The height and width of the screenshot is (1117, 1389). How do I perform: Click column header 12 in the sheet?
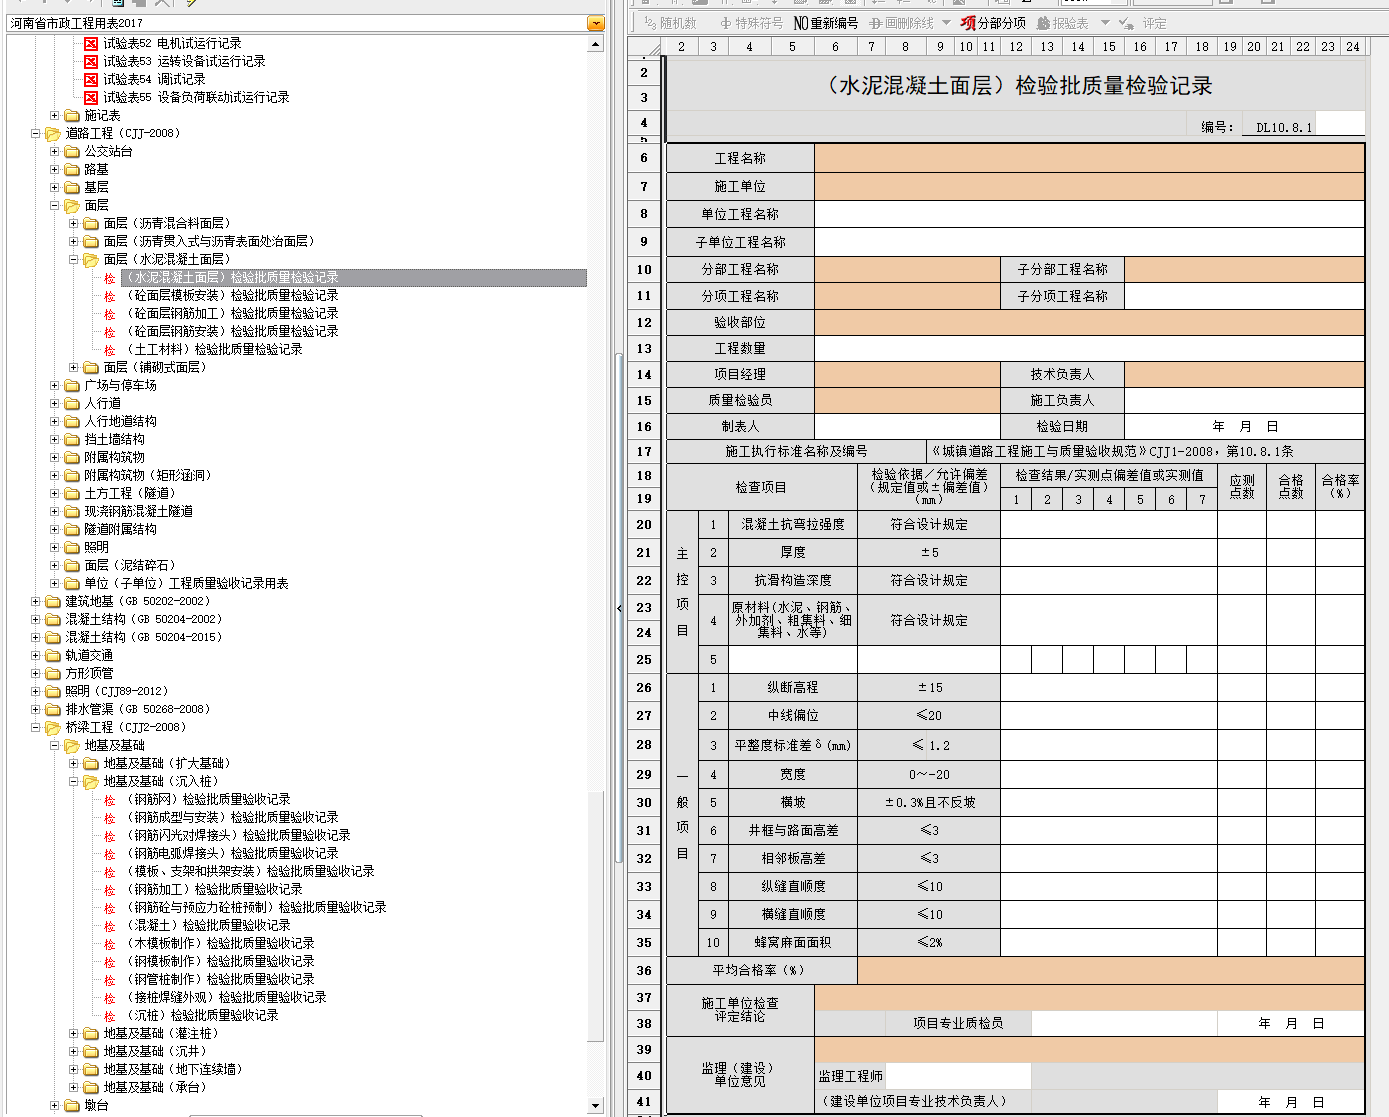click(1016, 46)
